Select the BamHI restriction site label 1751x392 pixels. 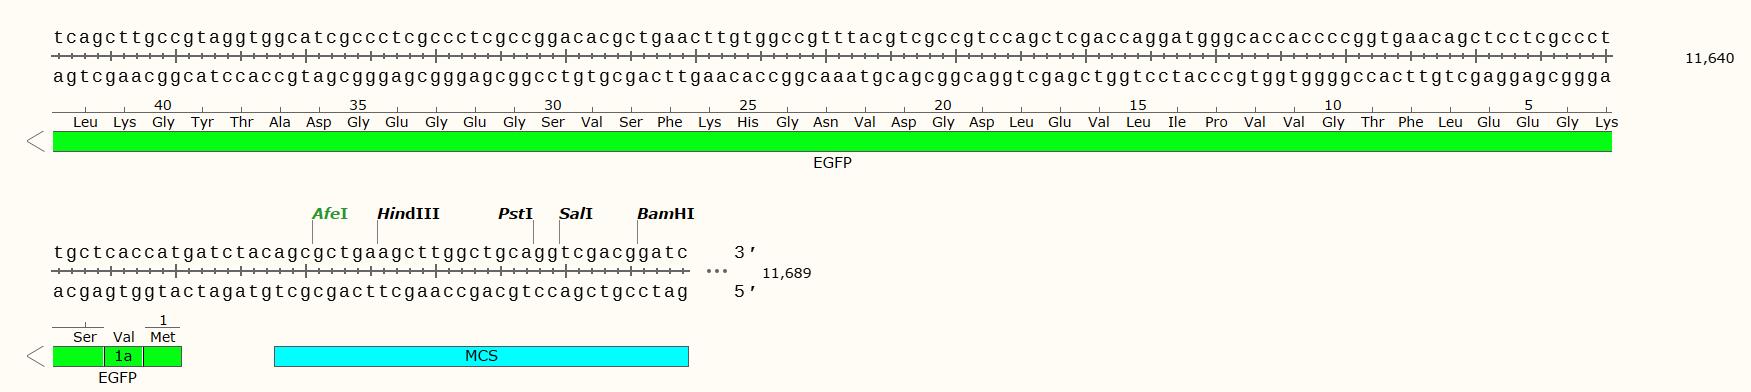pyautogui.click(x=665, y=213)
